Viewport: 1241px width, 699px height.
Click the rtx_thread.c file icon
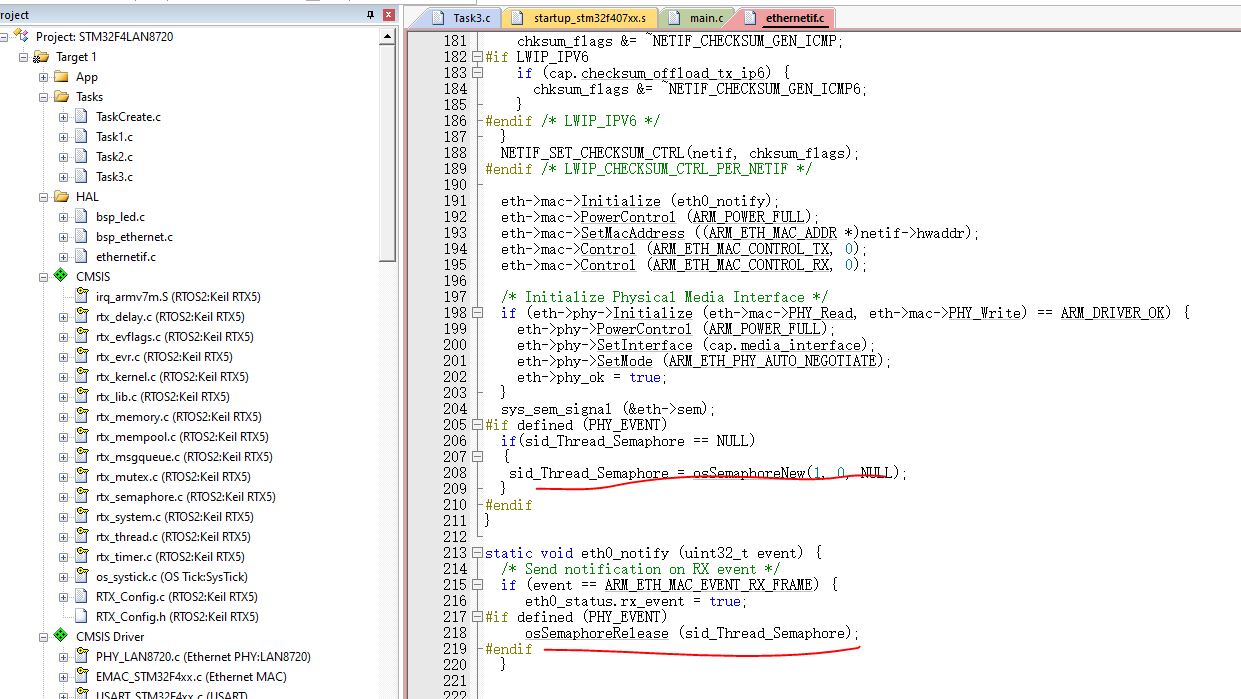pyautogui.click(x=82, y=537)
